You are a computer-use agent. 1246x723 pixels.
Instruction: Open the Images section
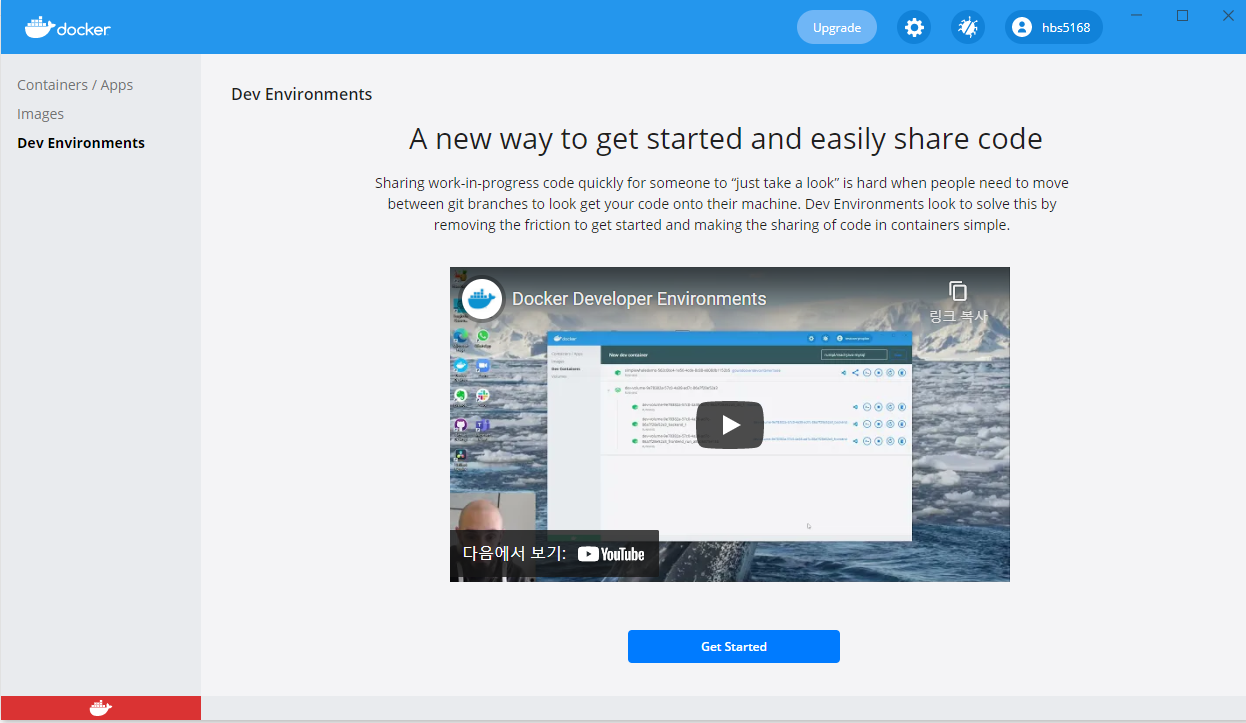pyautogui.click(x=40, y=114)
